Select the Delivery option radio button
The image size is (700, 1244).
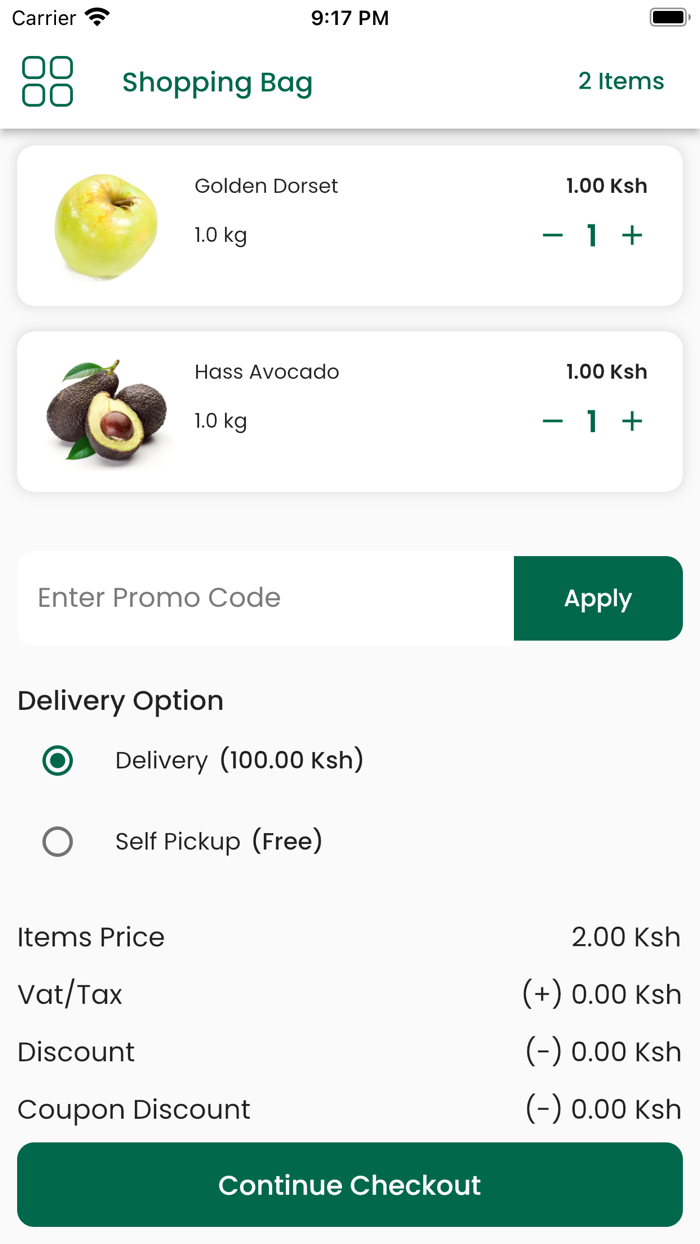(58, 761)
